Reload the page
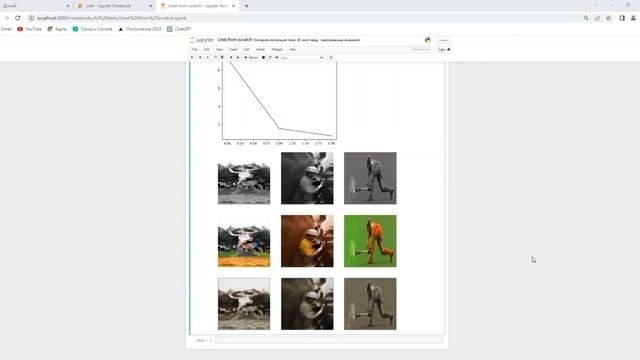640x360 pixels. tap(18, 18)
